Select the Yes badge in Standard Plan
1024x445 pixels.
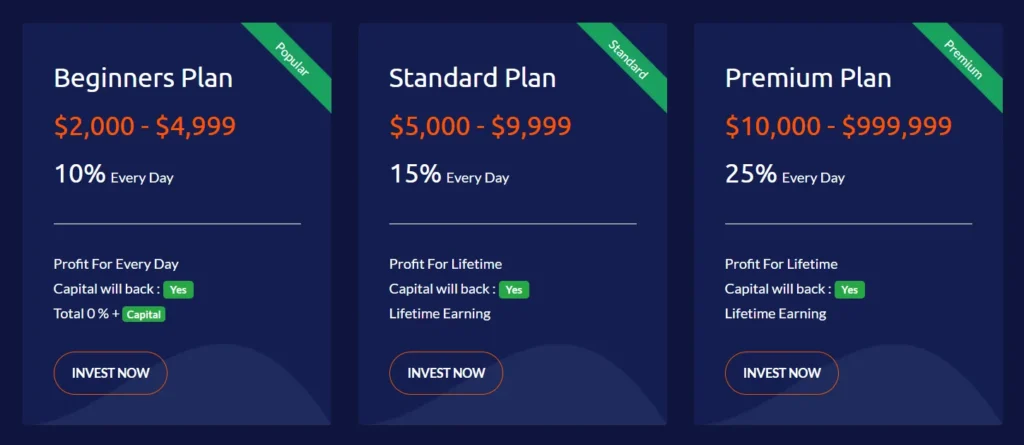pos(514,290)
